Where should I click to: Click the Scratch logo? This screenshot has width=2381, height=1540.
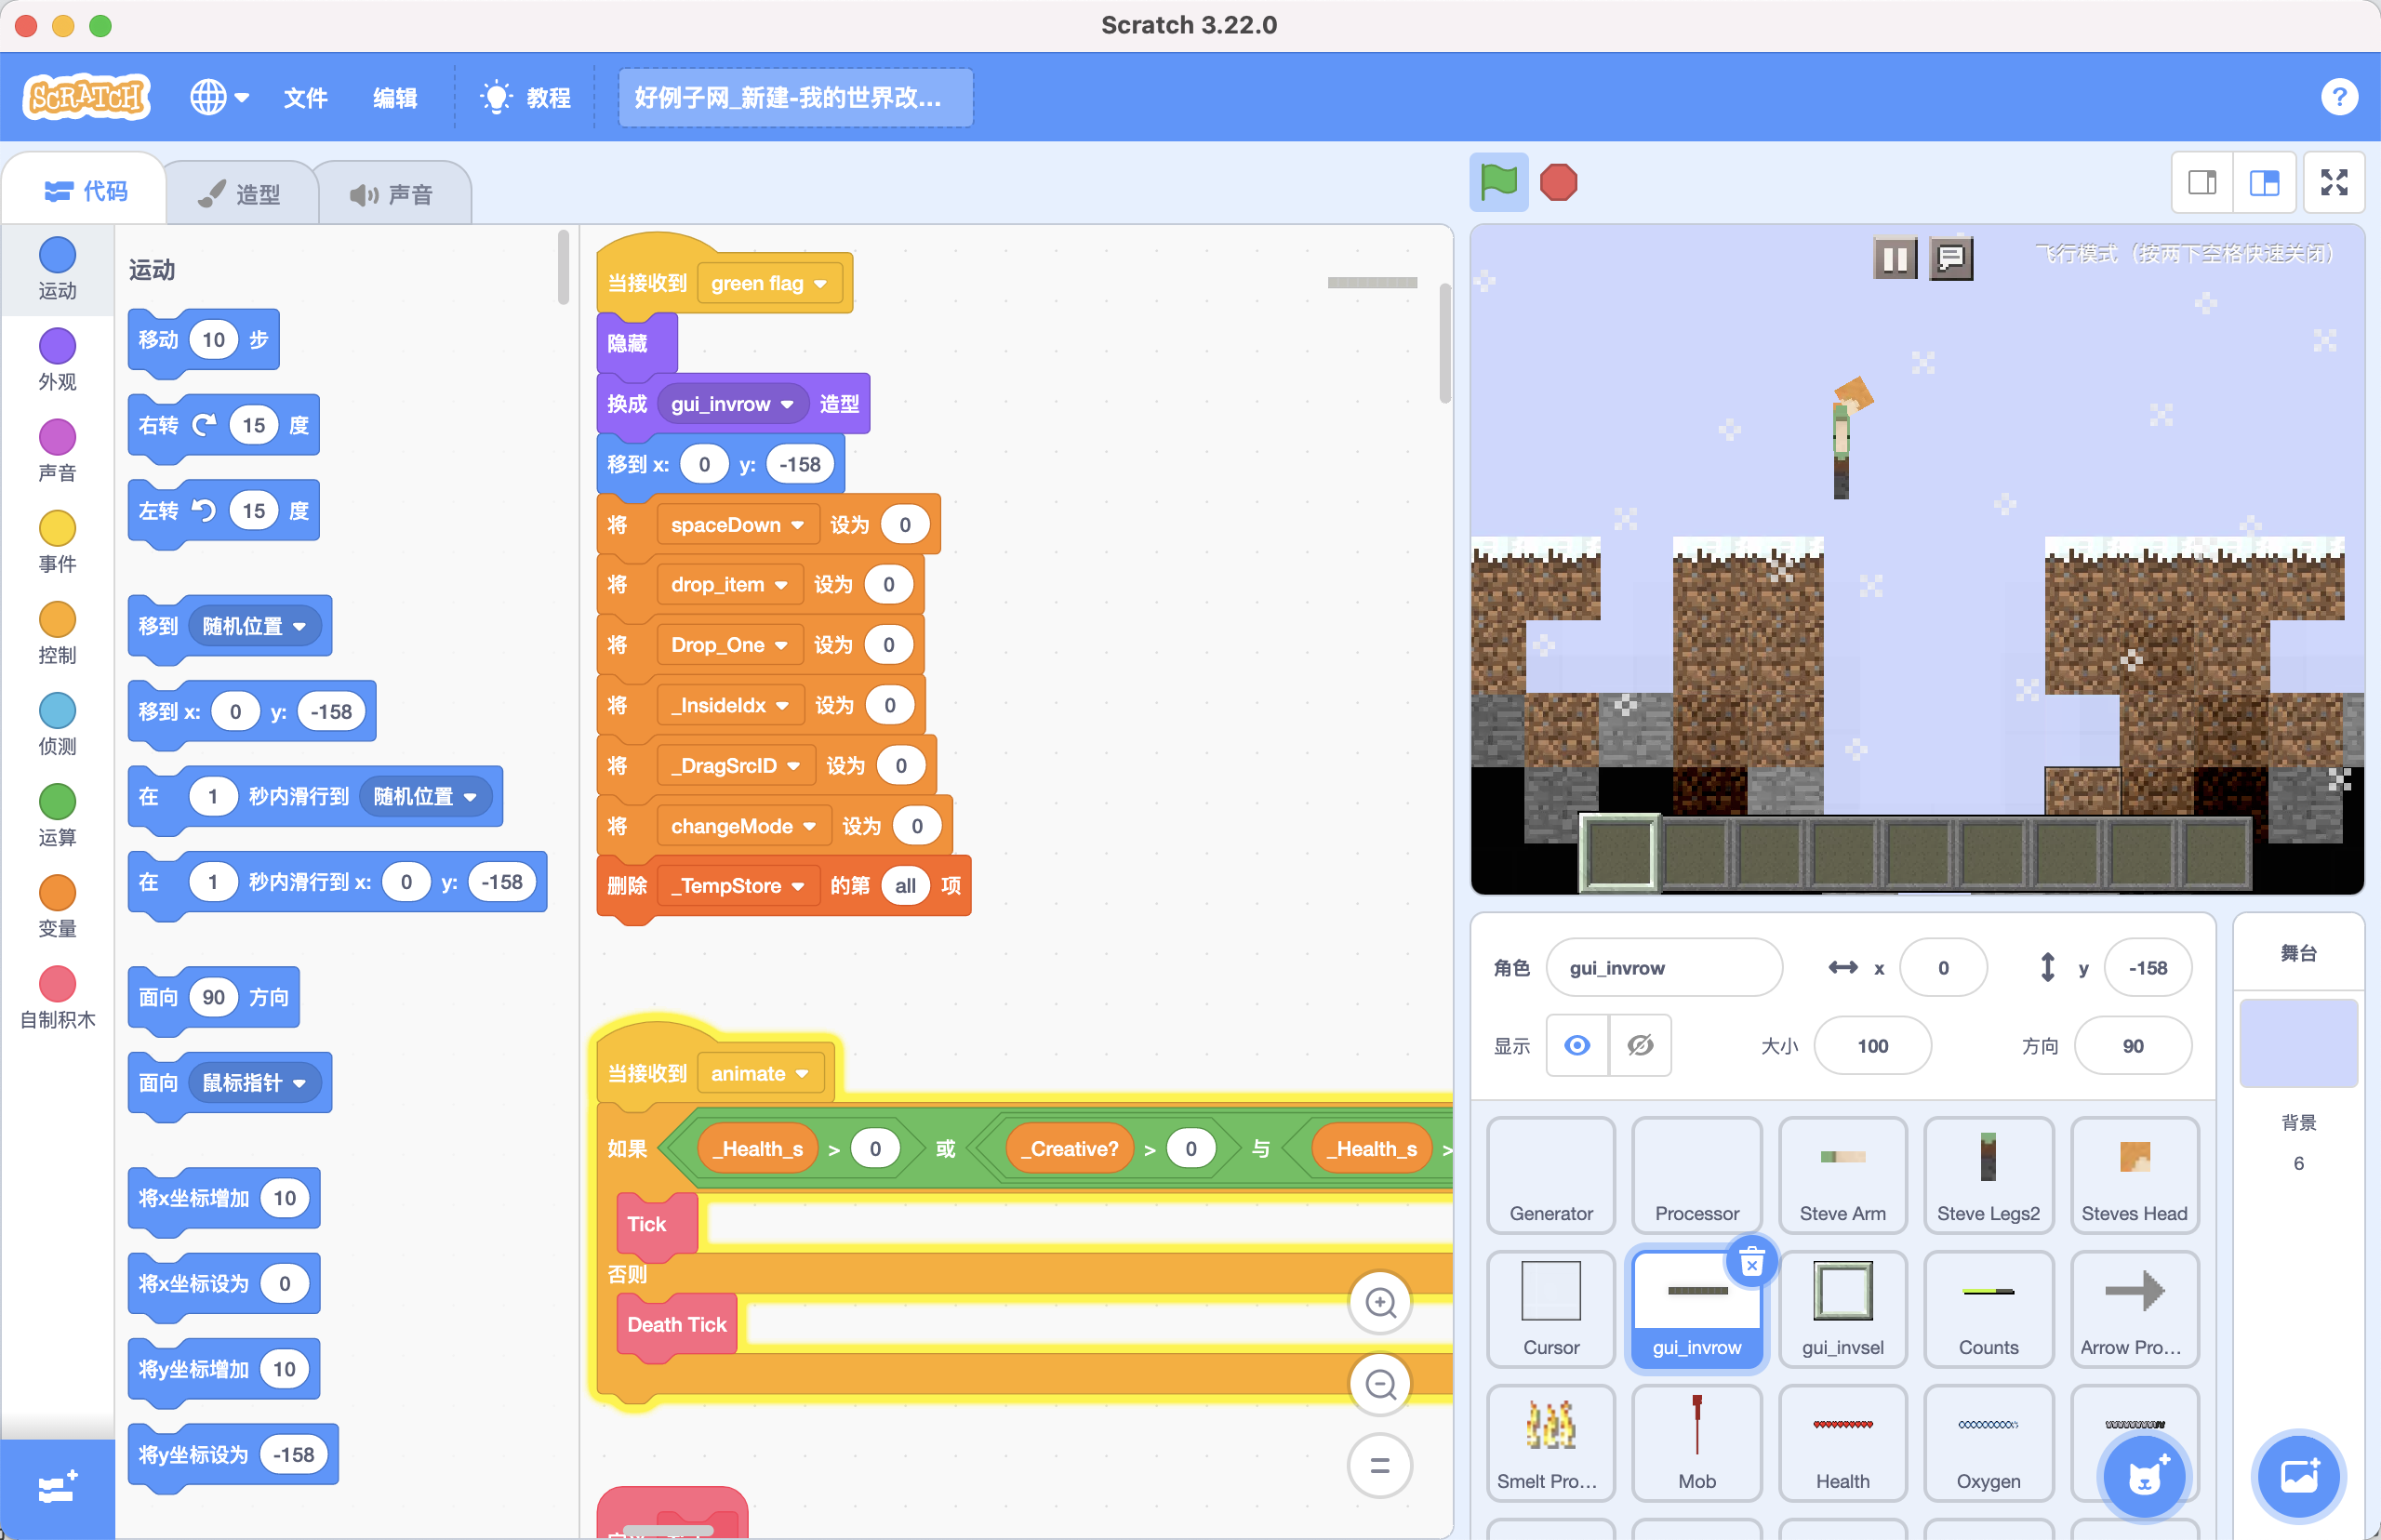[86, 97]
